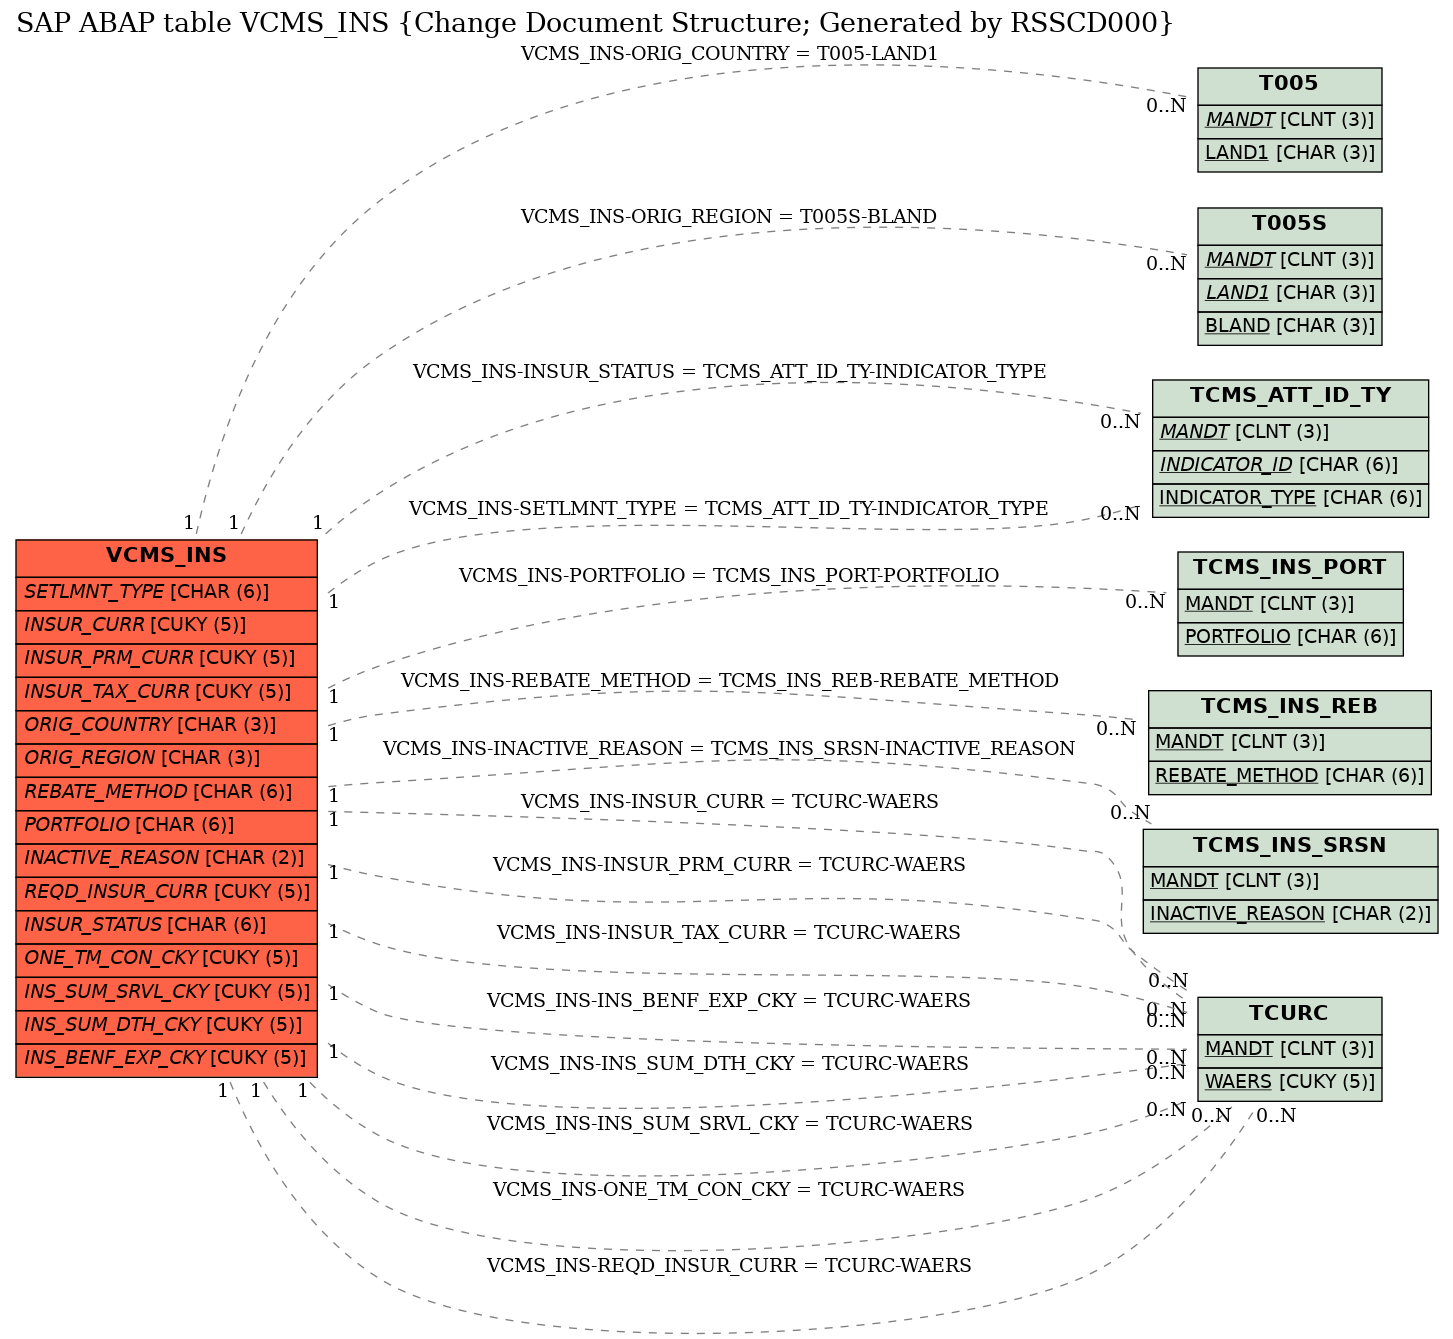The width and height of the screenshot is (1453, 1339).
Task: Click WAERS field in TCURC table
Action: click(1289, 1084)
